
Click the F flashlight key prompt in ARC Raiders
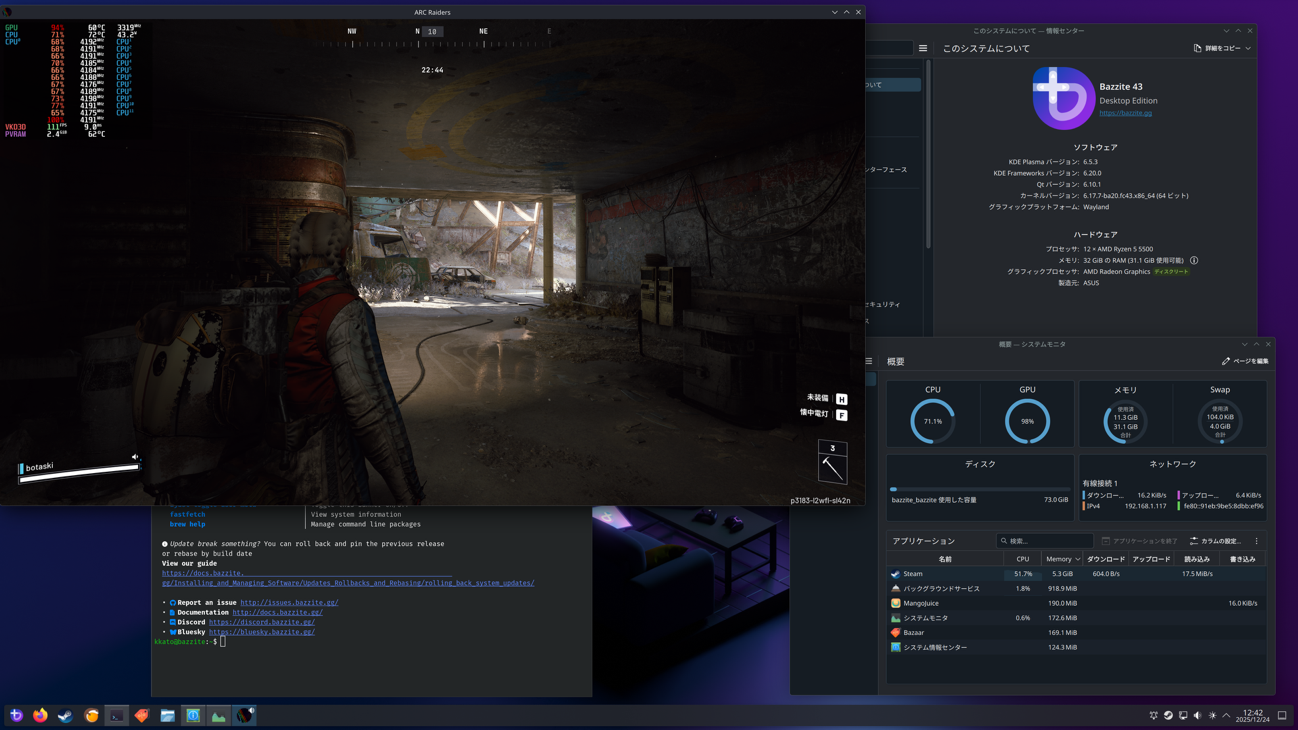point(842,414)
